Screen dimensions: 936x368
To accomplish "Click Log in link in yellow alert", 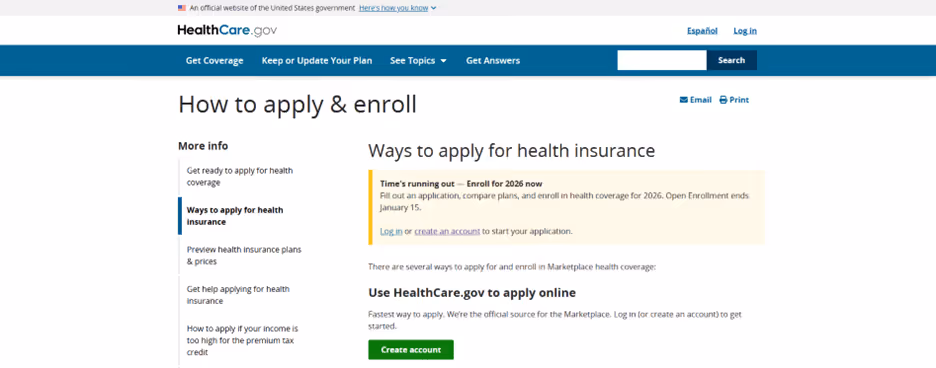I will (391, 231).
